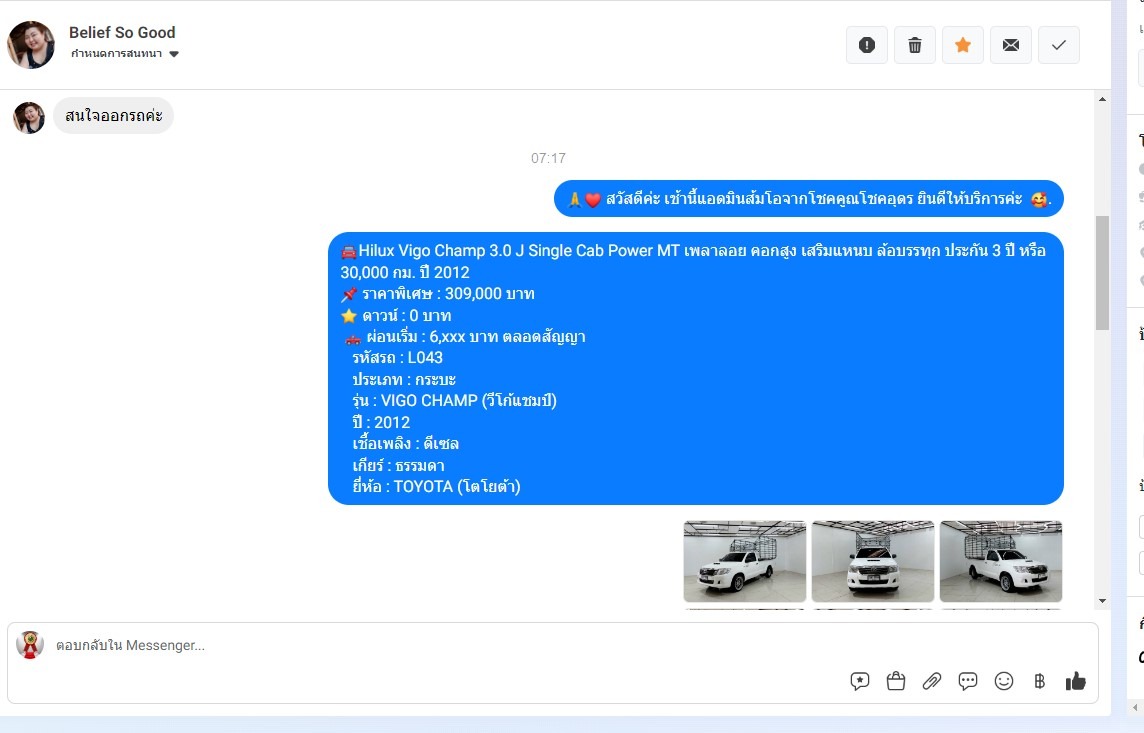
Task: Click the สวัสดีค่ะ greeting message bubble
Action: (x=808, y=198)
